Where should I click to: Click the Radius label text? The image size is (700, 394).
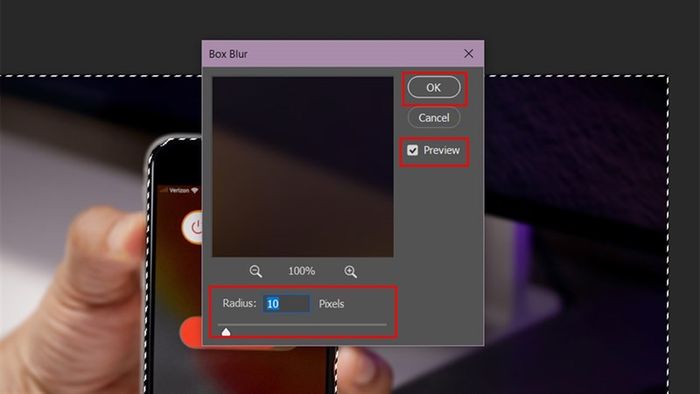pos(240,303)
